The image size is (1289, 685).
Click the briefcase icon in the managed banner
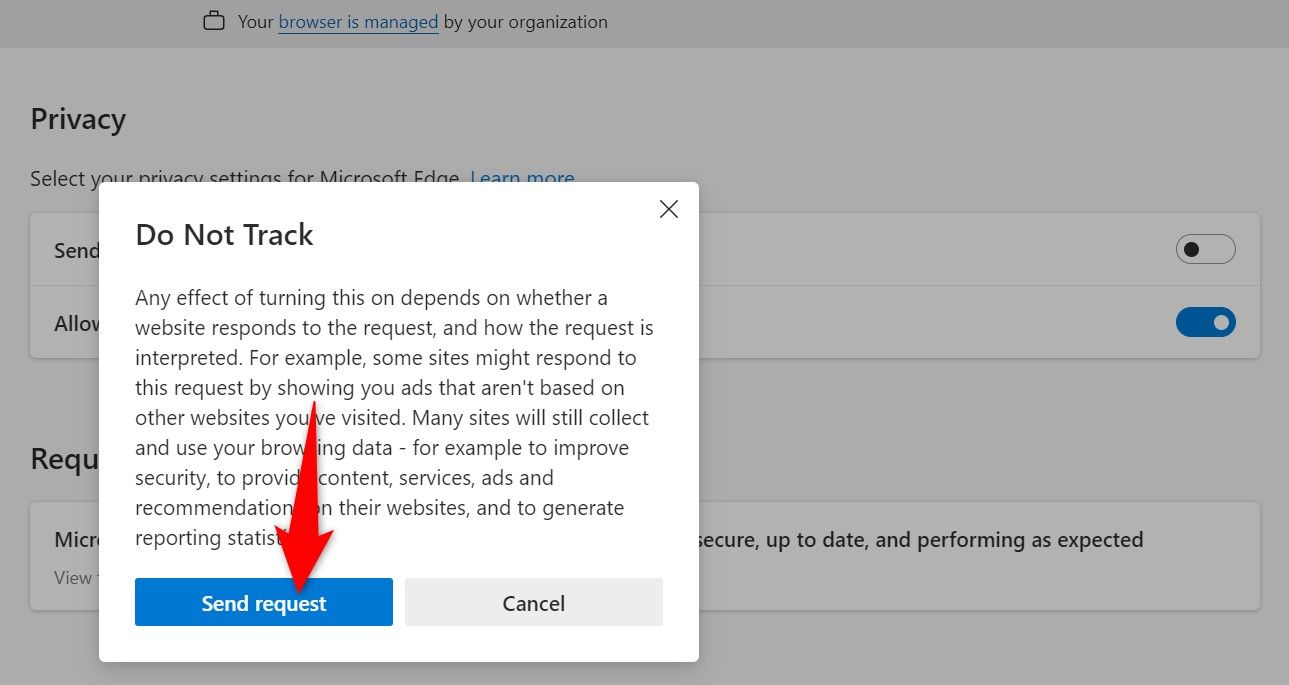213,20
